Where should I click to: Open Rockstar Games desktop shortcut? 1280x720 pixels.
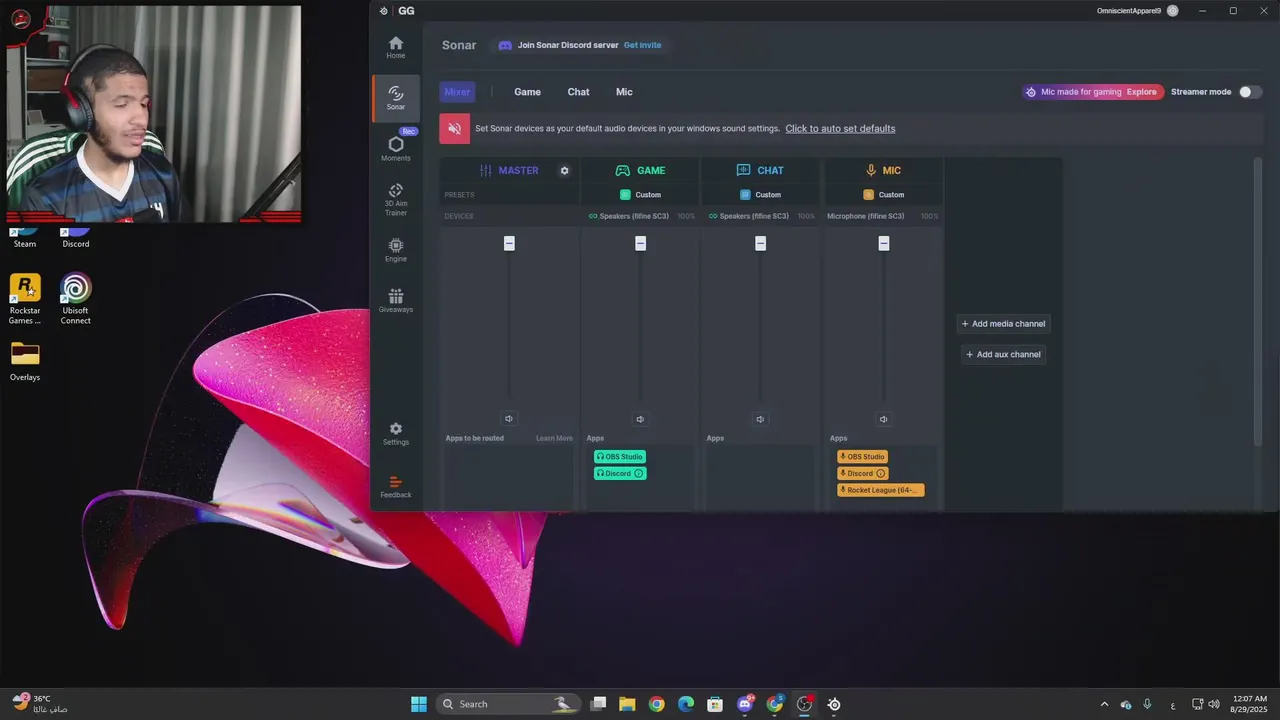coord(25,299)
